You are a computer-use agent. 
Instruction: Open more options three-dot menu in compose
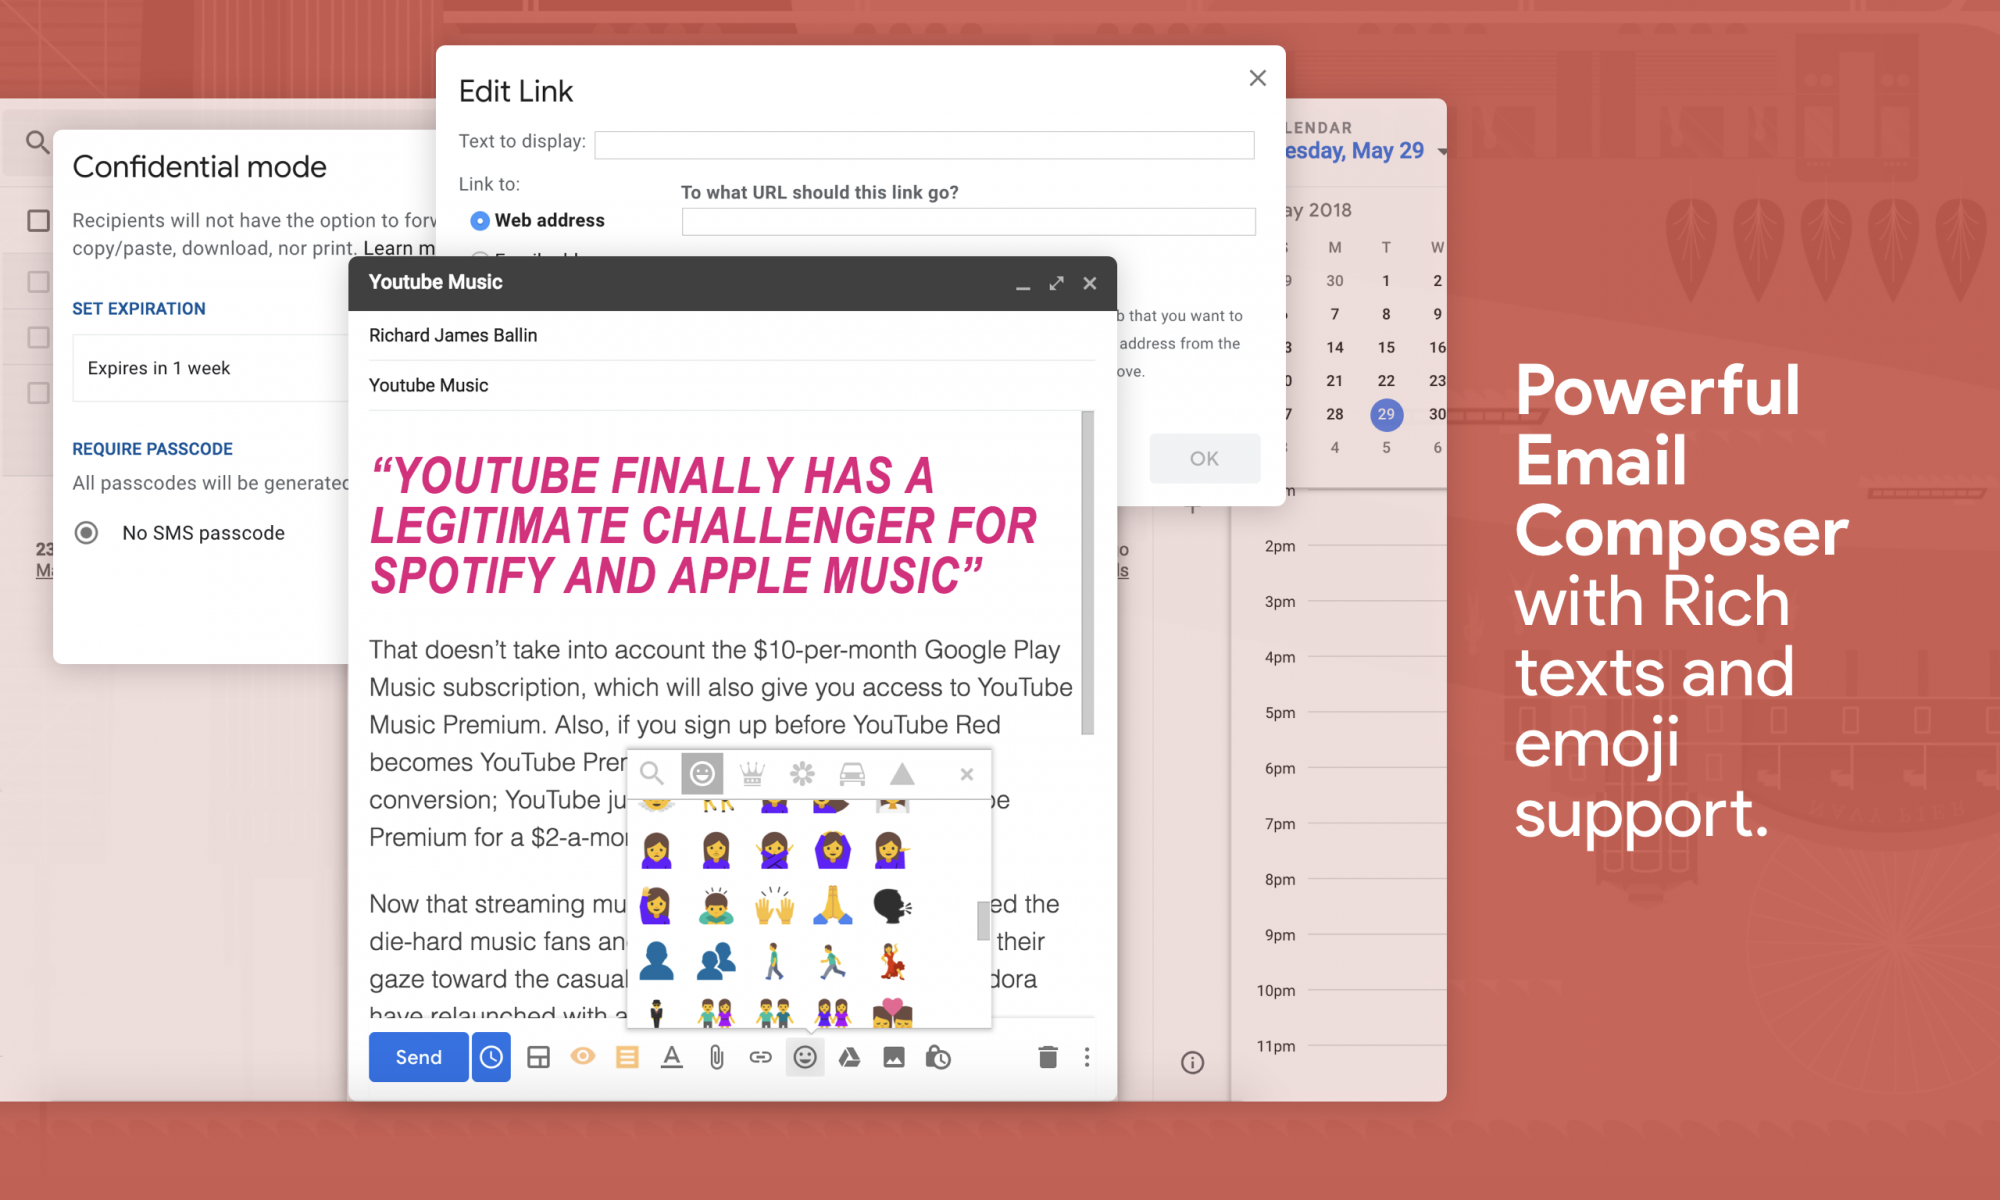(1087, 1057)
